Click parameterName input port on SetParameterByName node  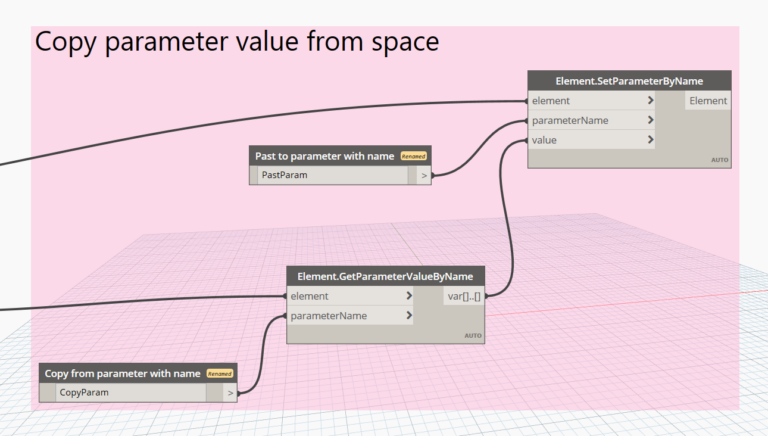(591, 120)
